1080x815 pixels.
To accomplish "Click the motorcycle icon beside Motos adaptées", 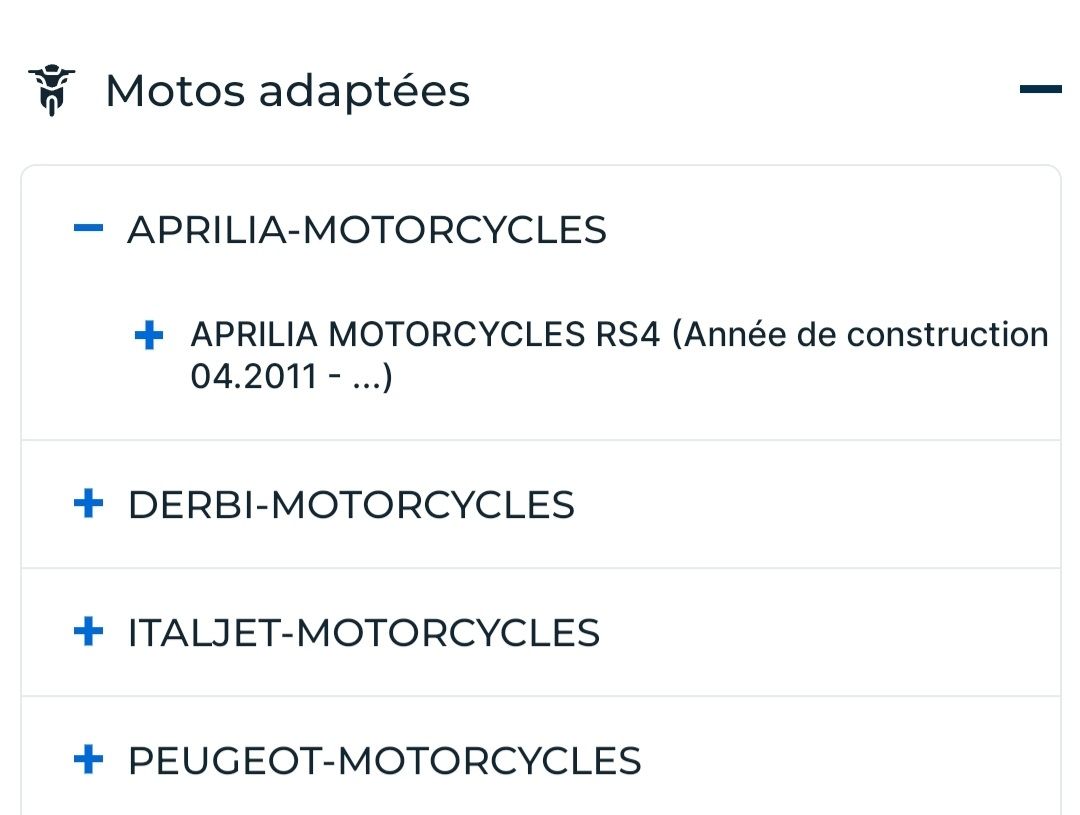I will click(x=51, y=91).
